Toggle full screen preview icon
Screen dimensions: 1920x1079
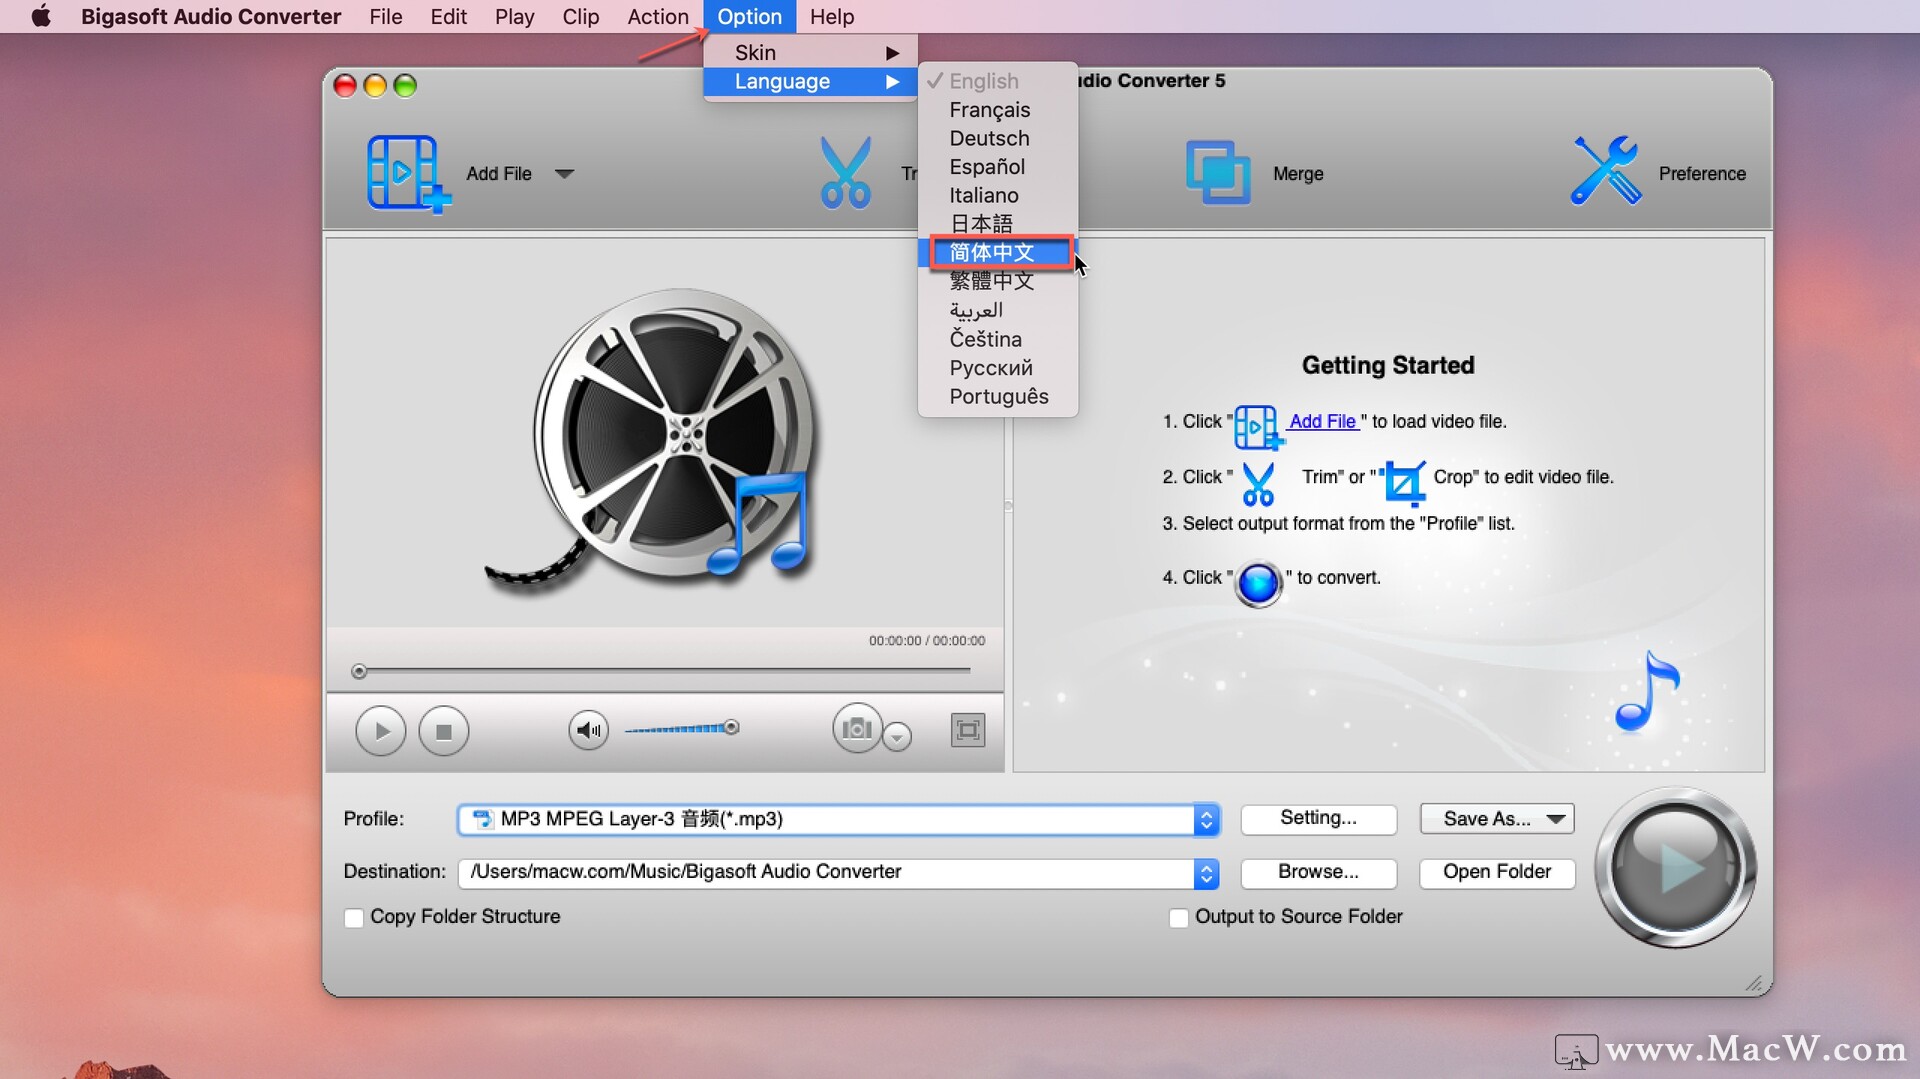(967, 730)
